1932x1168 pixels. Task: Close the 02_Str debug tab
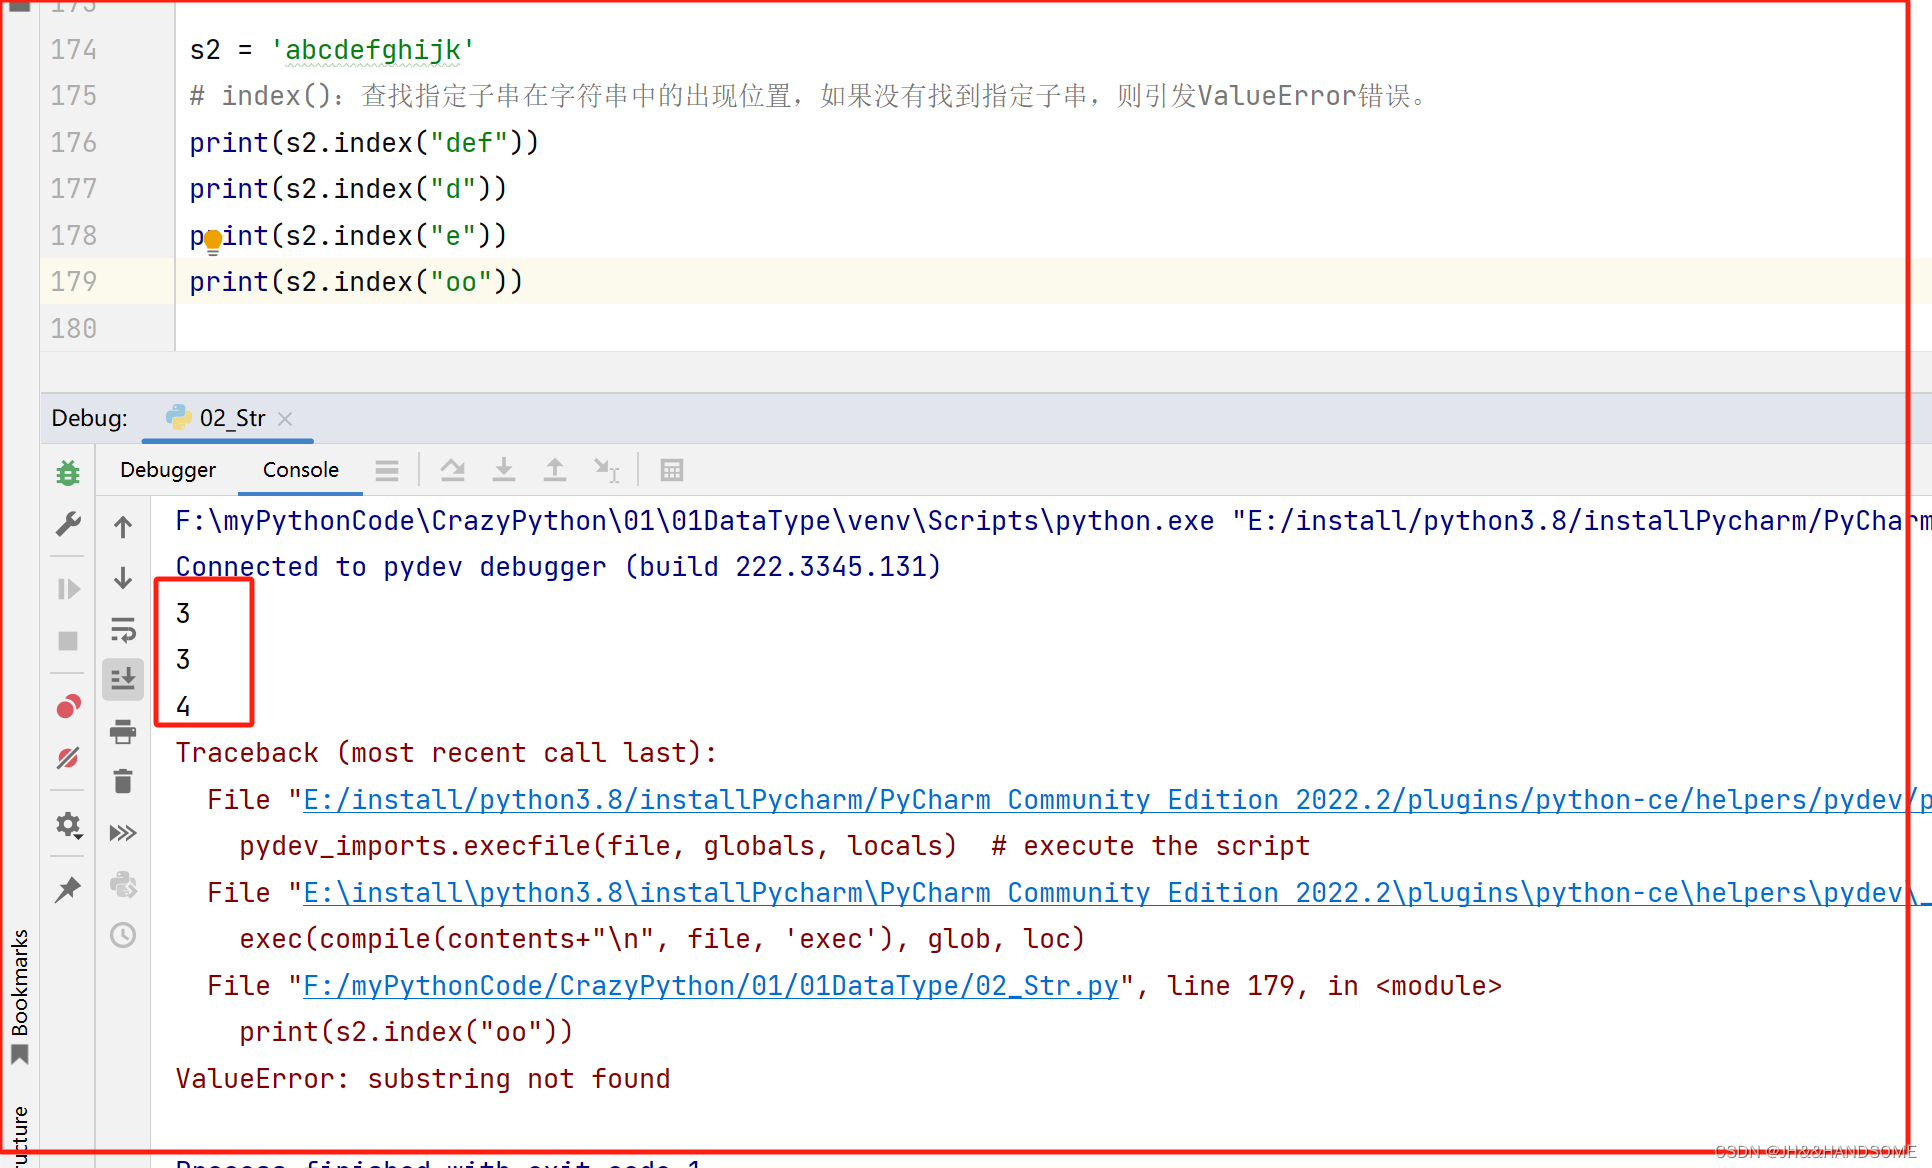pos(285,419)
